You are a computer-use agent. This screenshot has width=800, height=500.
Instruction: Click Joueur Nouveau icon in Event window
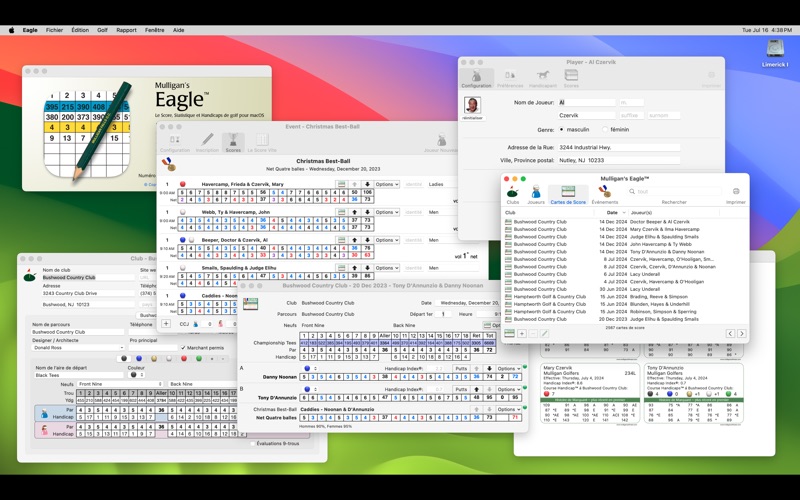(441, 143)
